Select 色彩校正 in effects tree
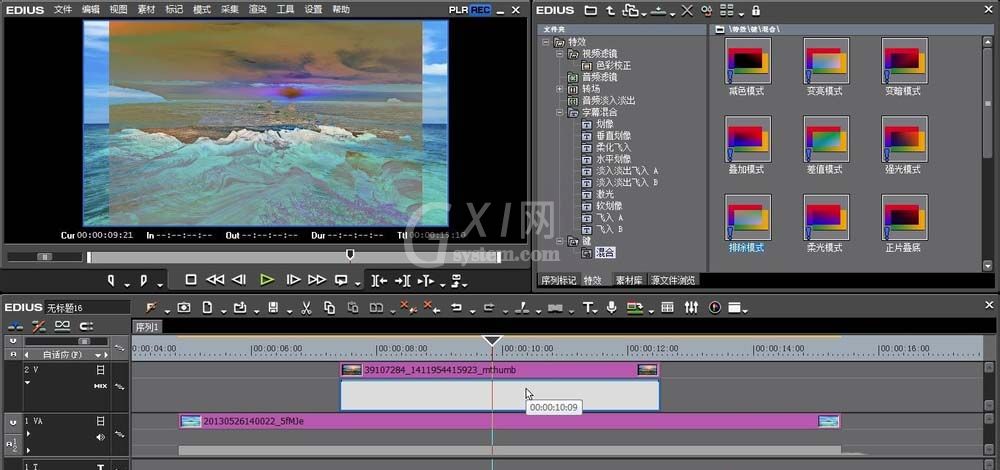 pyautogui.click(x=614, y=66)
